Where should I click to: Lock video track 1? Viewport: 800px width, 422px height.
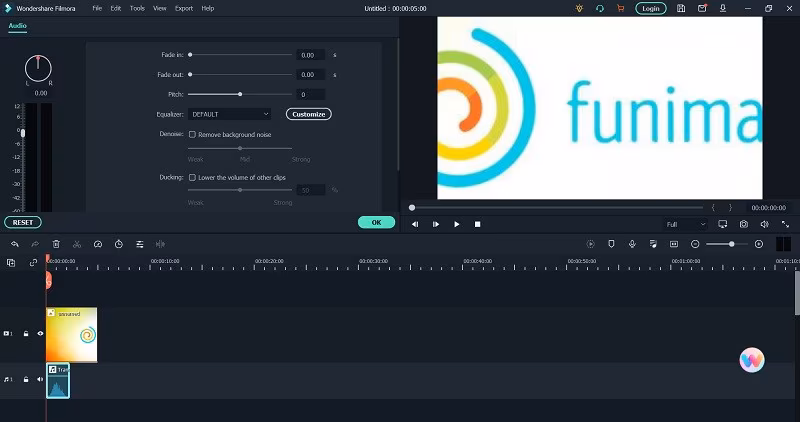coord(26,334)
